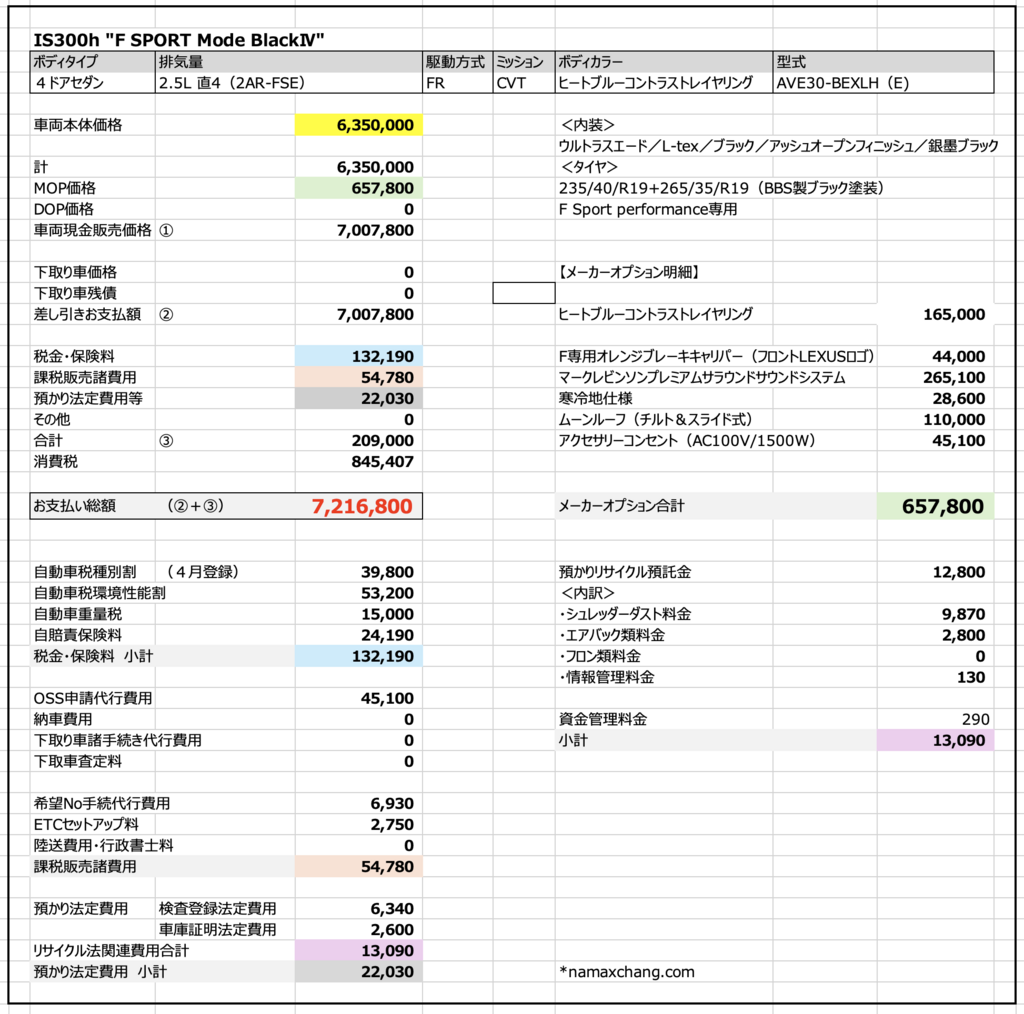
Task: Select the "DOP価格" label
Action: click(63, 209)
